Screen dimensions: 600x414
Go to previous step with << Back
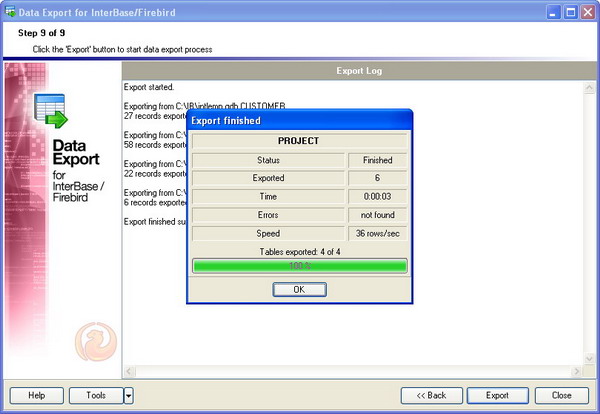(x=432, y=395)
